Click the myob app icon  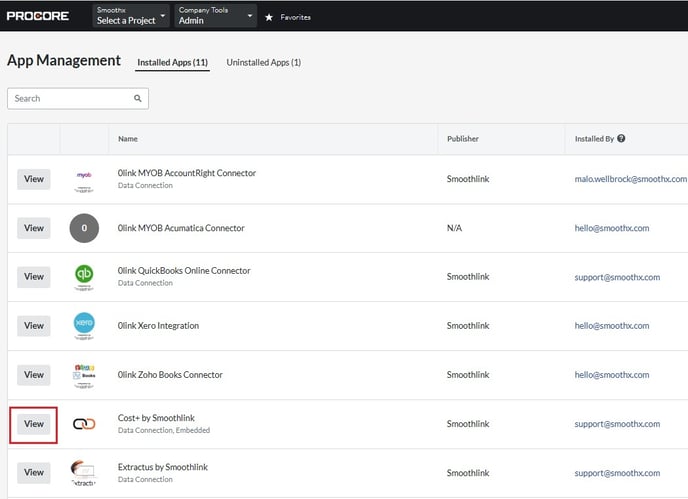pos(84,181)
